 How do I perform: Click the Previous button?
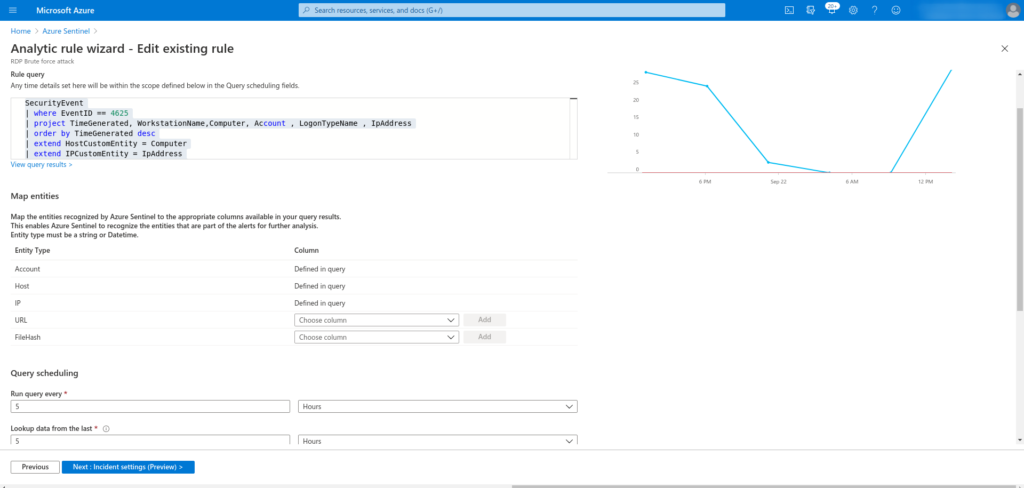click(x=35, y=467)
